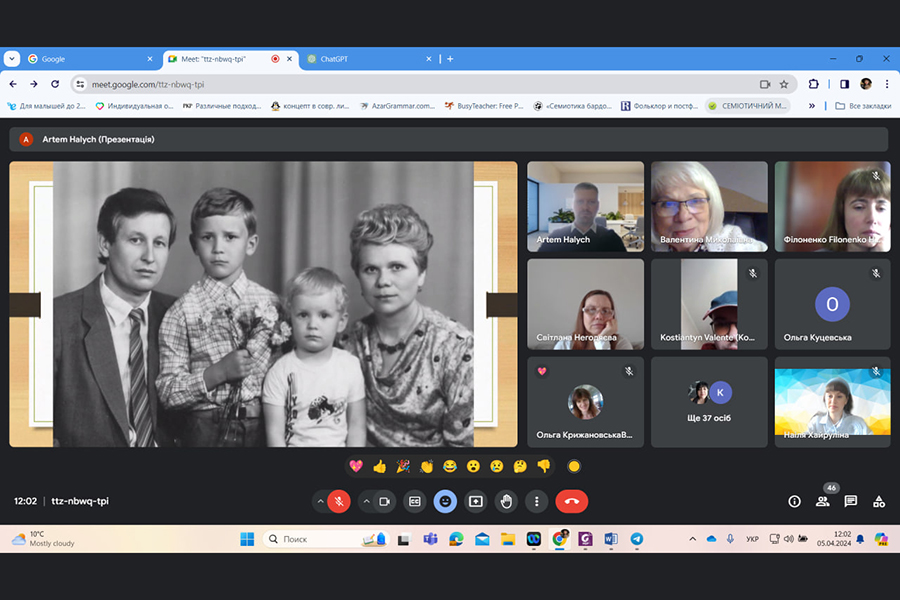
Task: Bookmark this page with the star icon
Action: (784, 84)
